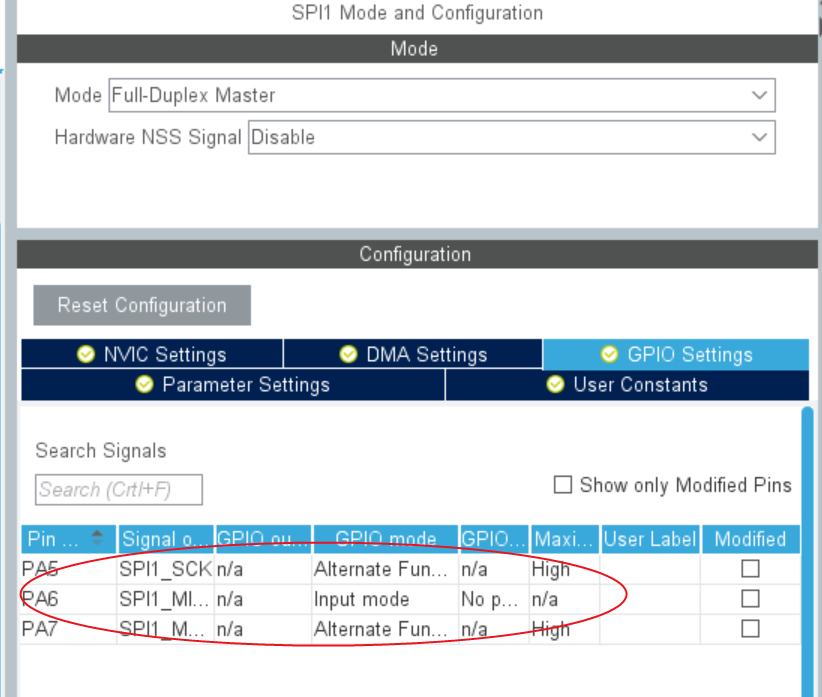The width and height of the screenshot is (822, 697).
Task: Check the Modified box for PA5
Action: tap(750, 569)
